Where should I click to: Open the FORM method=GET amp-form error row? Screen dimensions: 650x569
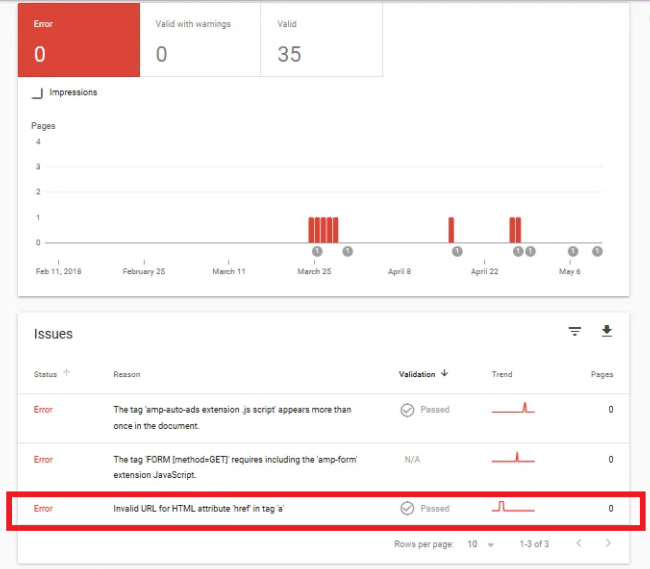pos(323,467)
